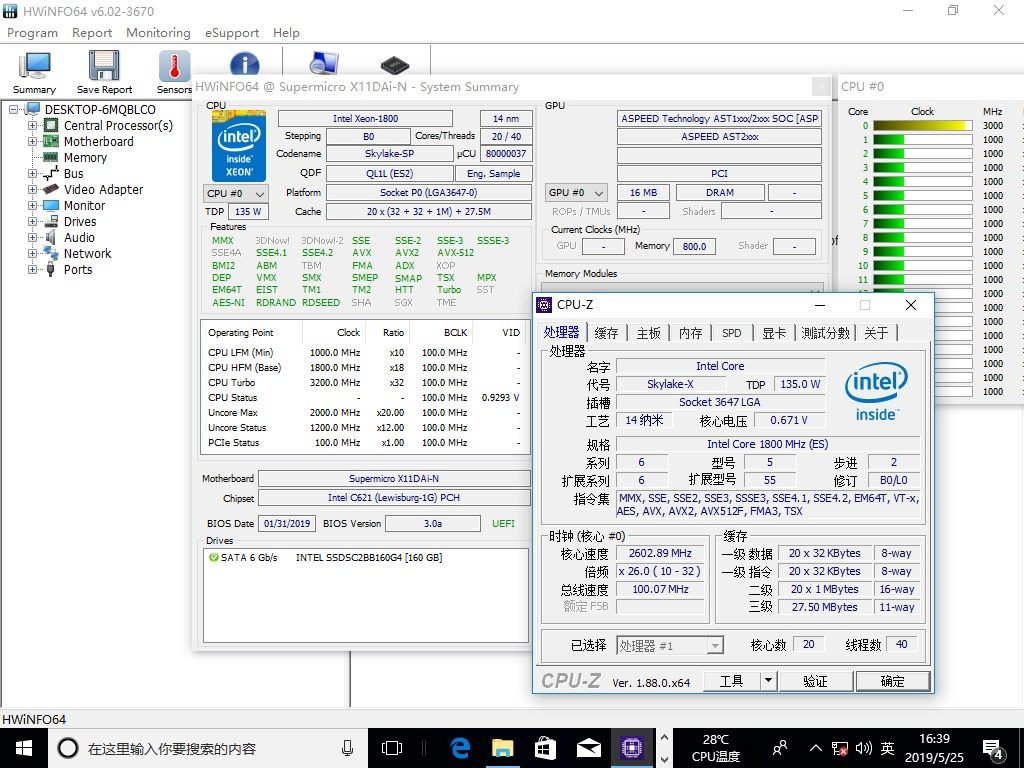Screen dimensions: 1024x768
Task: Click CPU-Z 确定 button
Action: (893, 681)
